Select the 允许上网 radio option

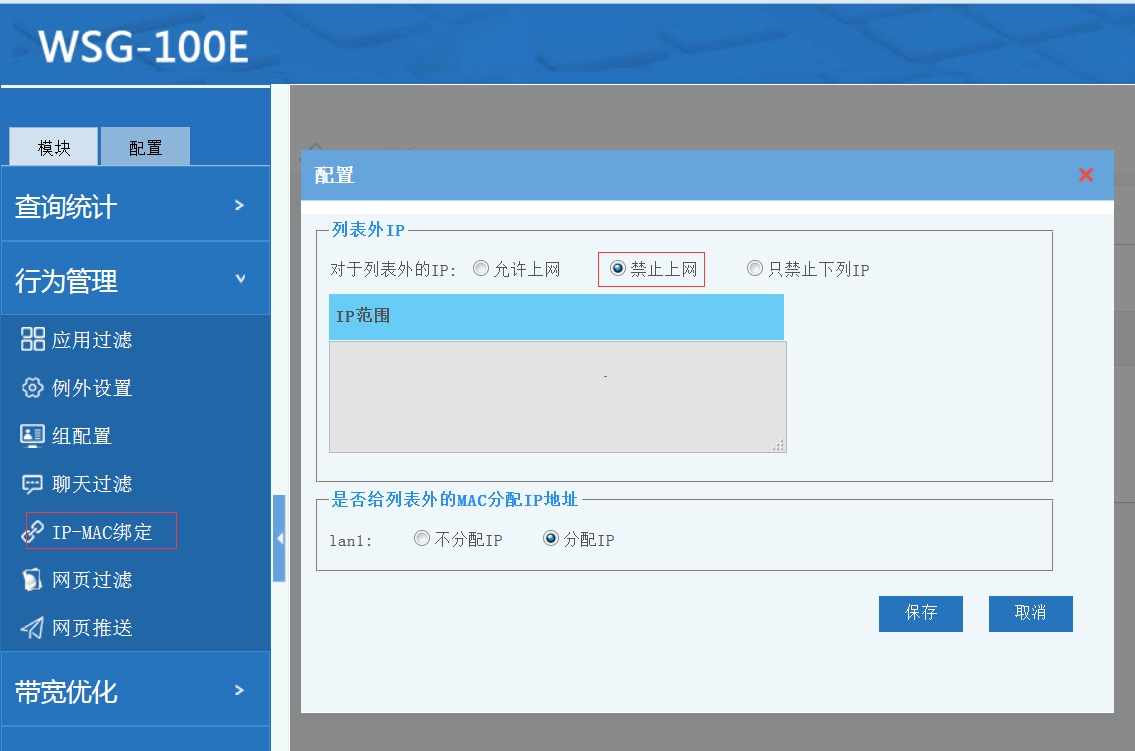tap(481, 269)
